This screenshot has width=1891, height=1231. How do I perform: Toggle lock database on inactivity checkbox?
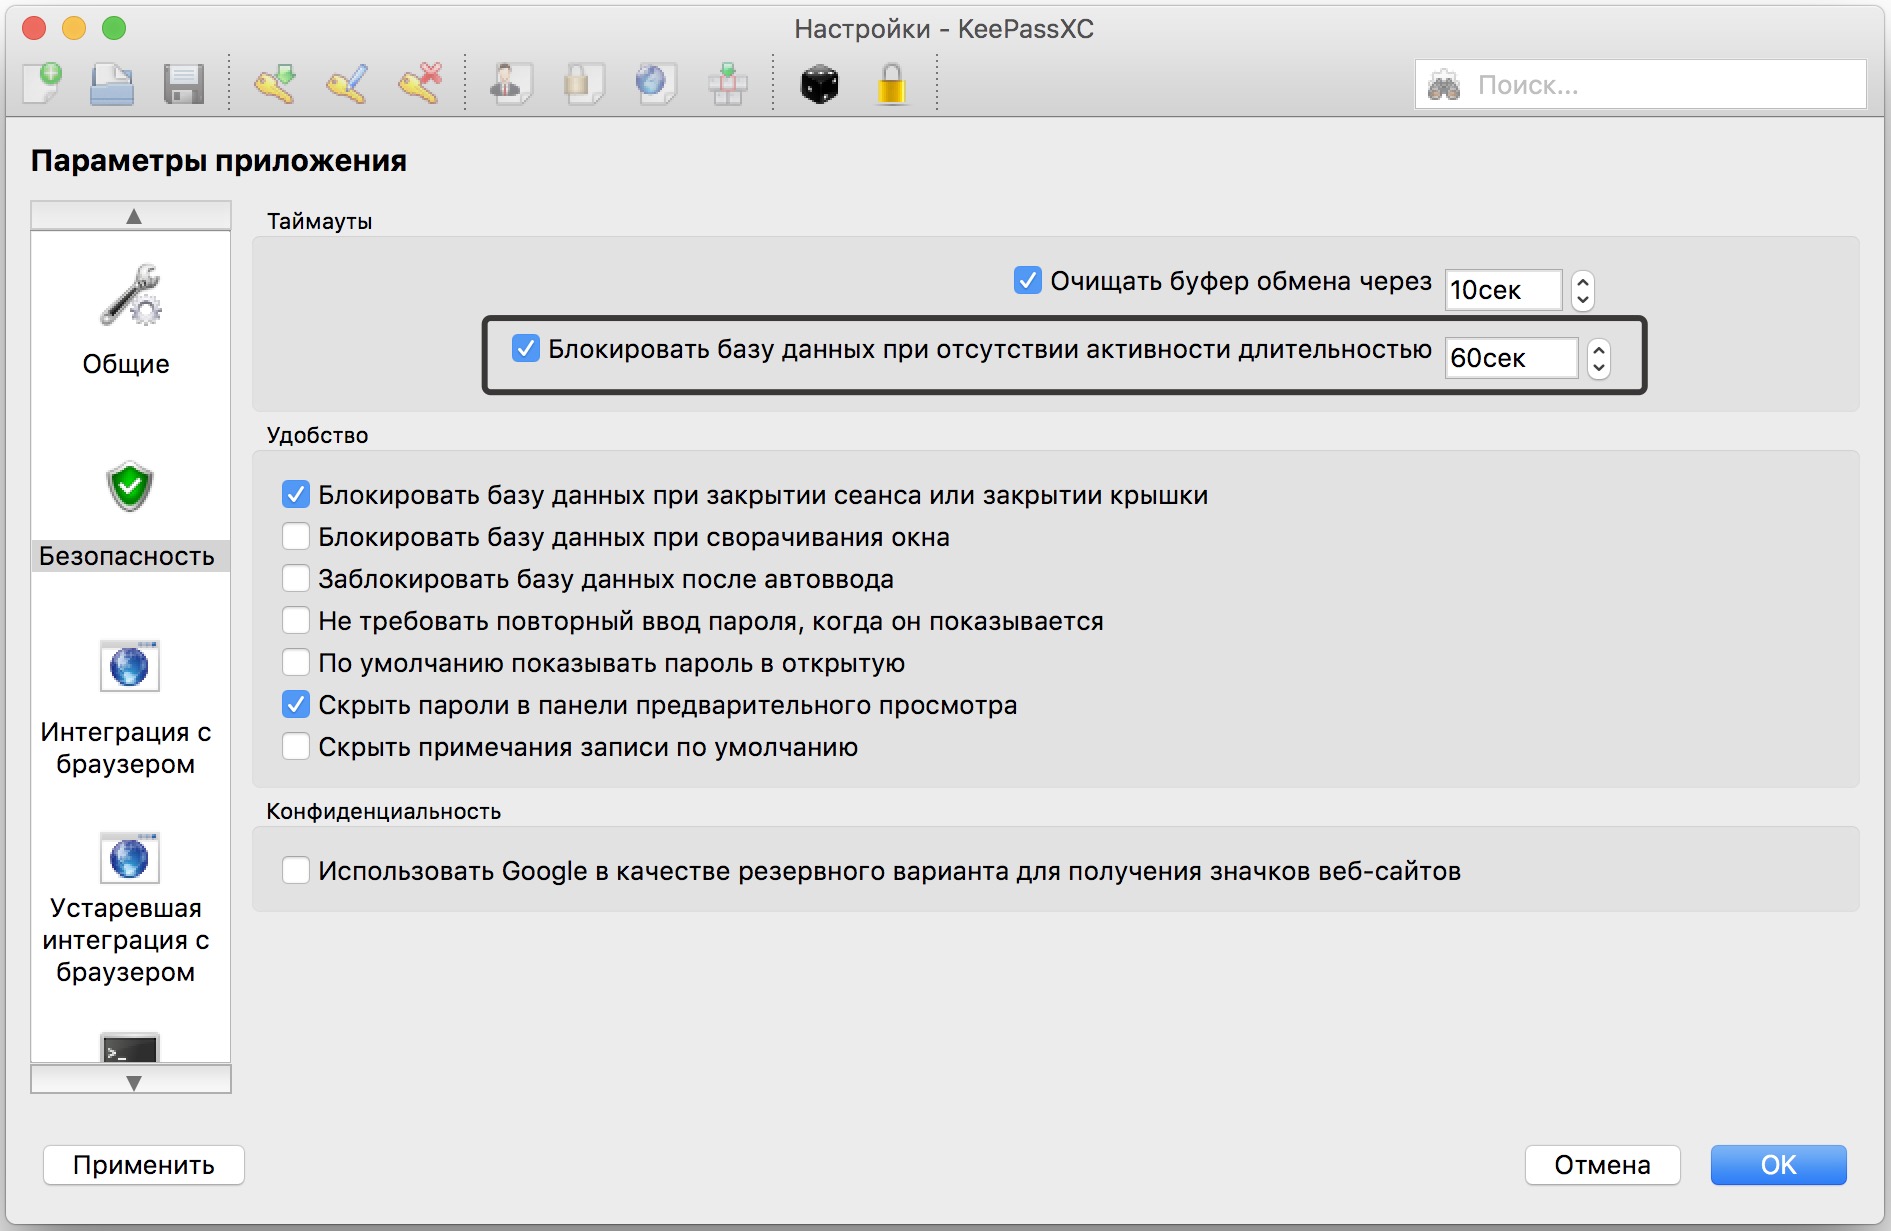click(526, 349)
